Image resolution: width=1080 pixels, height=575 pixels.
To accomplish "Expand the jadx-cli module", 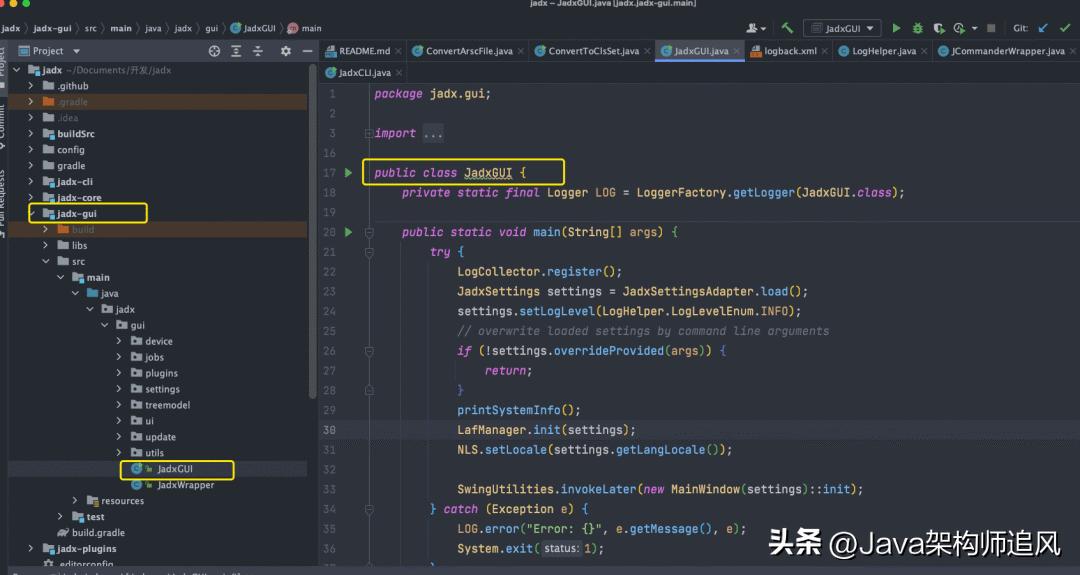I will (x=31, y=181).
